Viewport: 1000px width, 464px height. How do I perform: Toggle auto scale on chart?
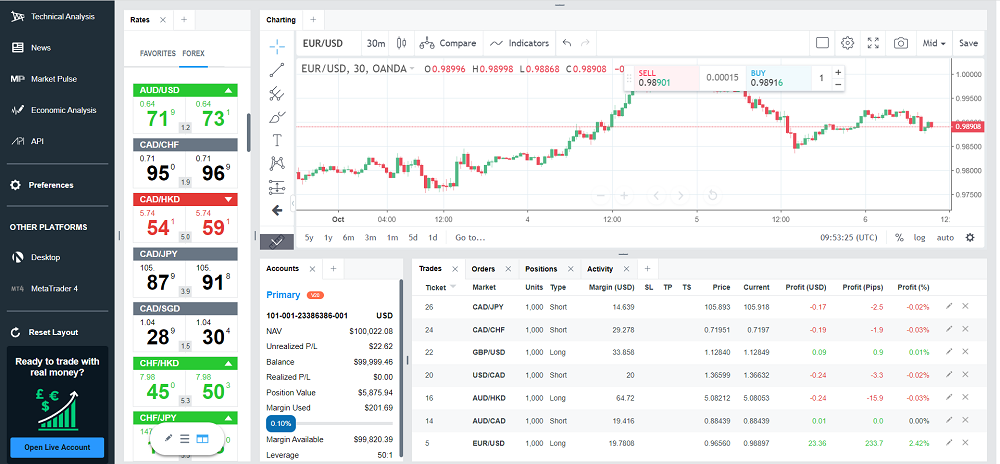pyautogui.click(x=945, y=238)
